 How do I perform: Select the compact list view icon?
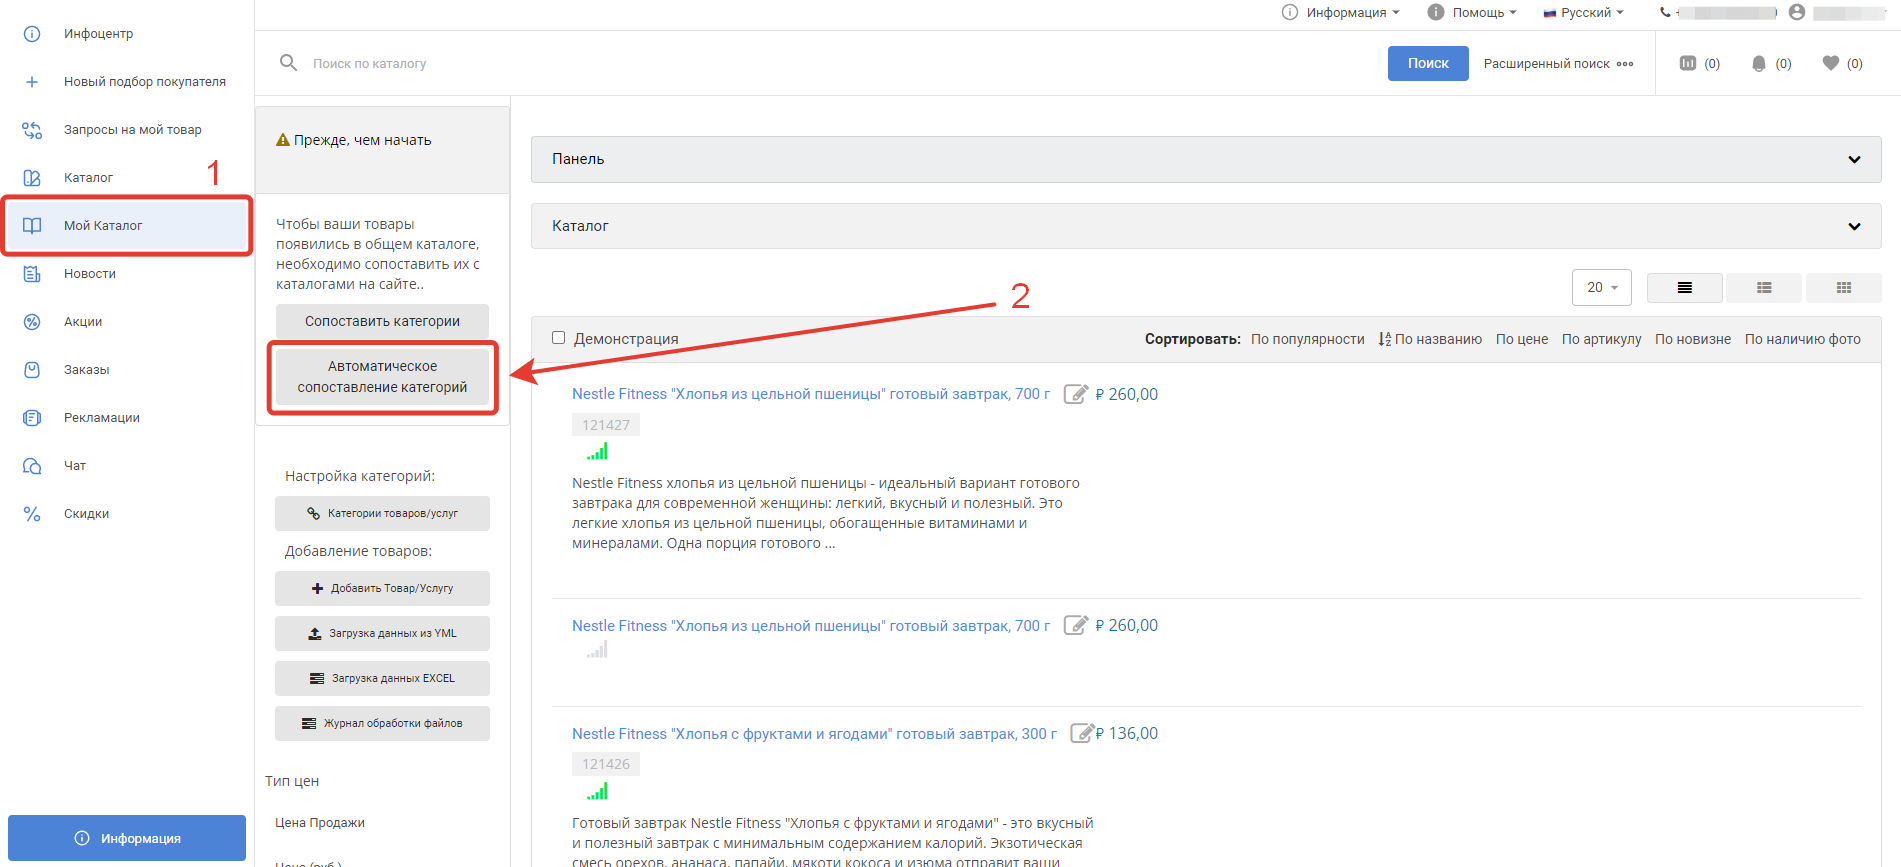pyautogui.click(x=1764, y=288)
